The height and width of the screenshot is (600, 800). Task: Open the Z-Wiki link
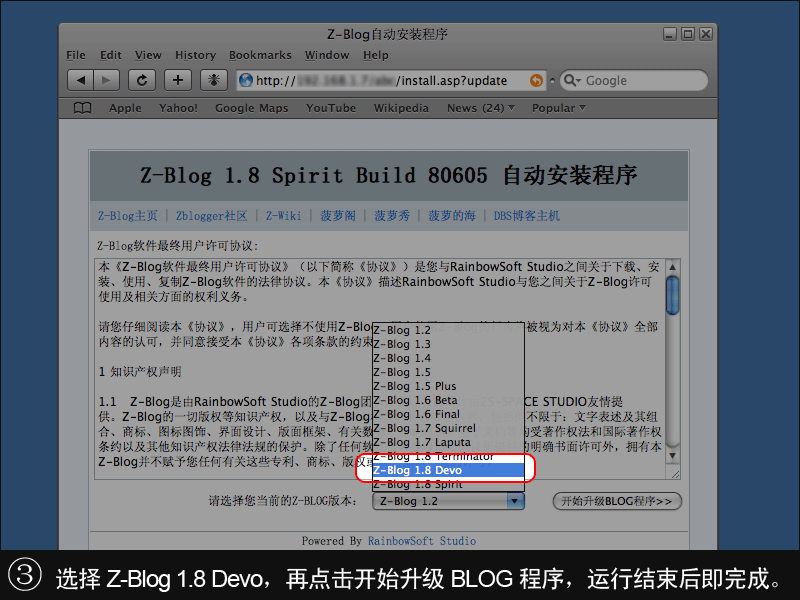[x=284, y=216]
